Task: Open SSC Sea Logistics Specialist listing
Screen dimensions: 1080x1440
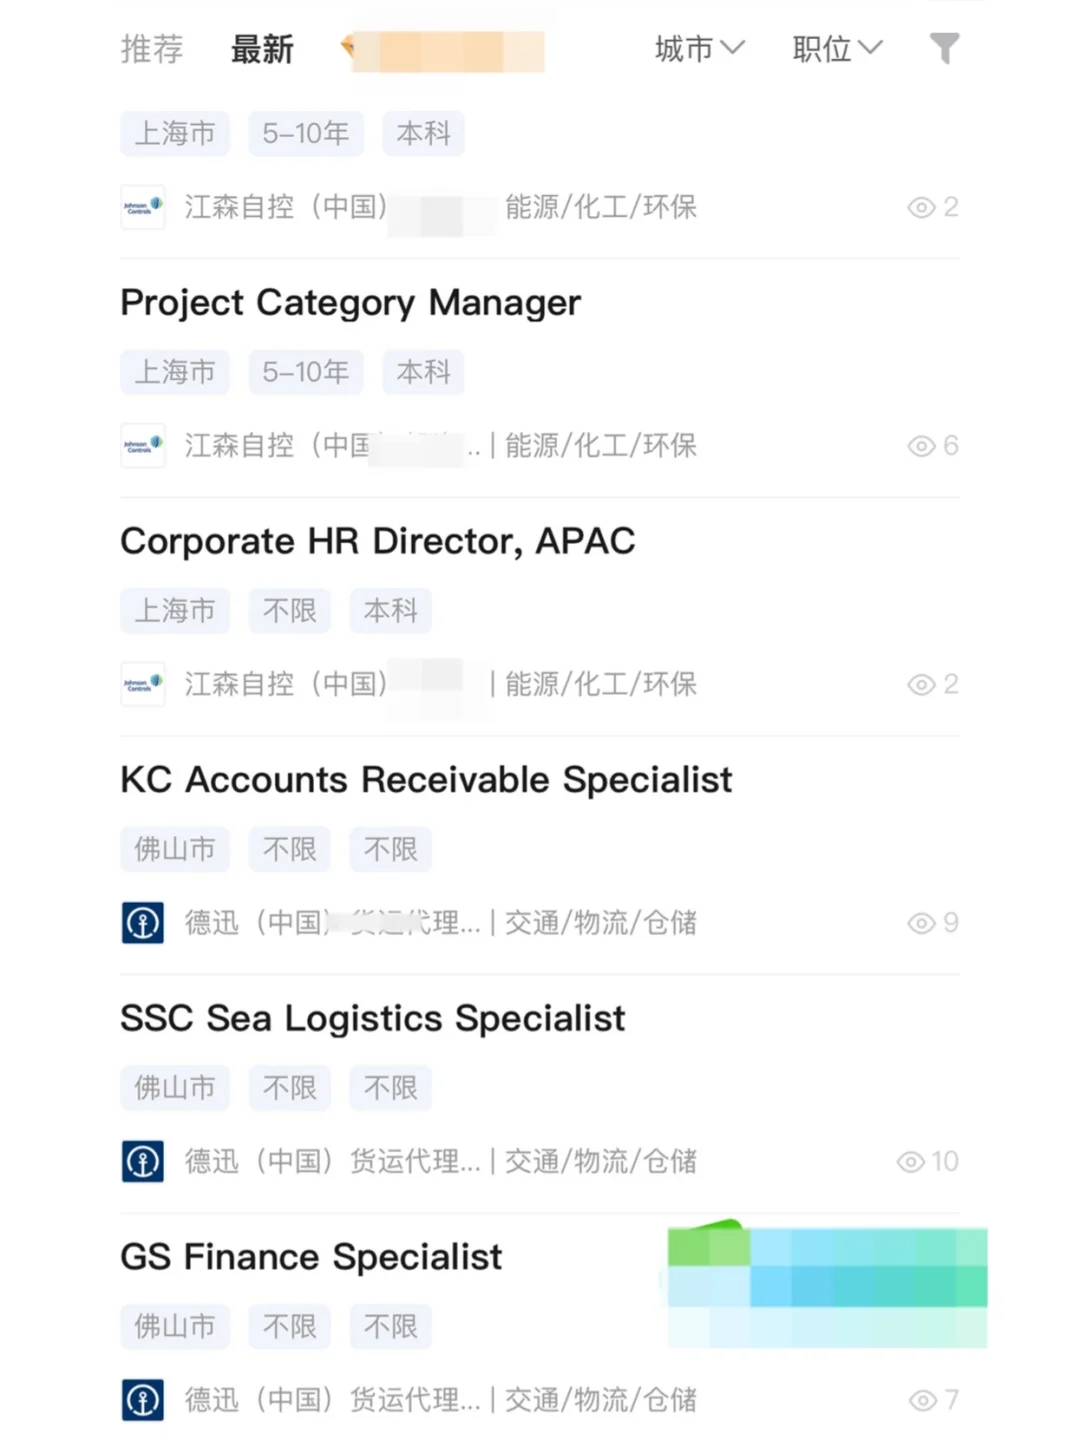Action: 372,1019
